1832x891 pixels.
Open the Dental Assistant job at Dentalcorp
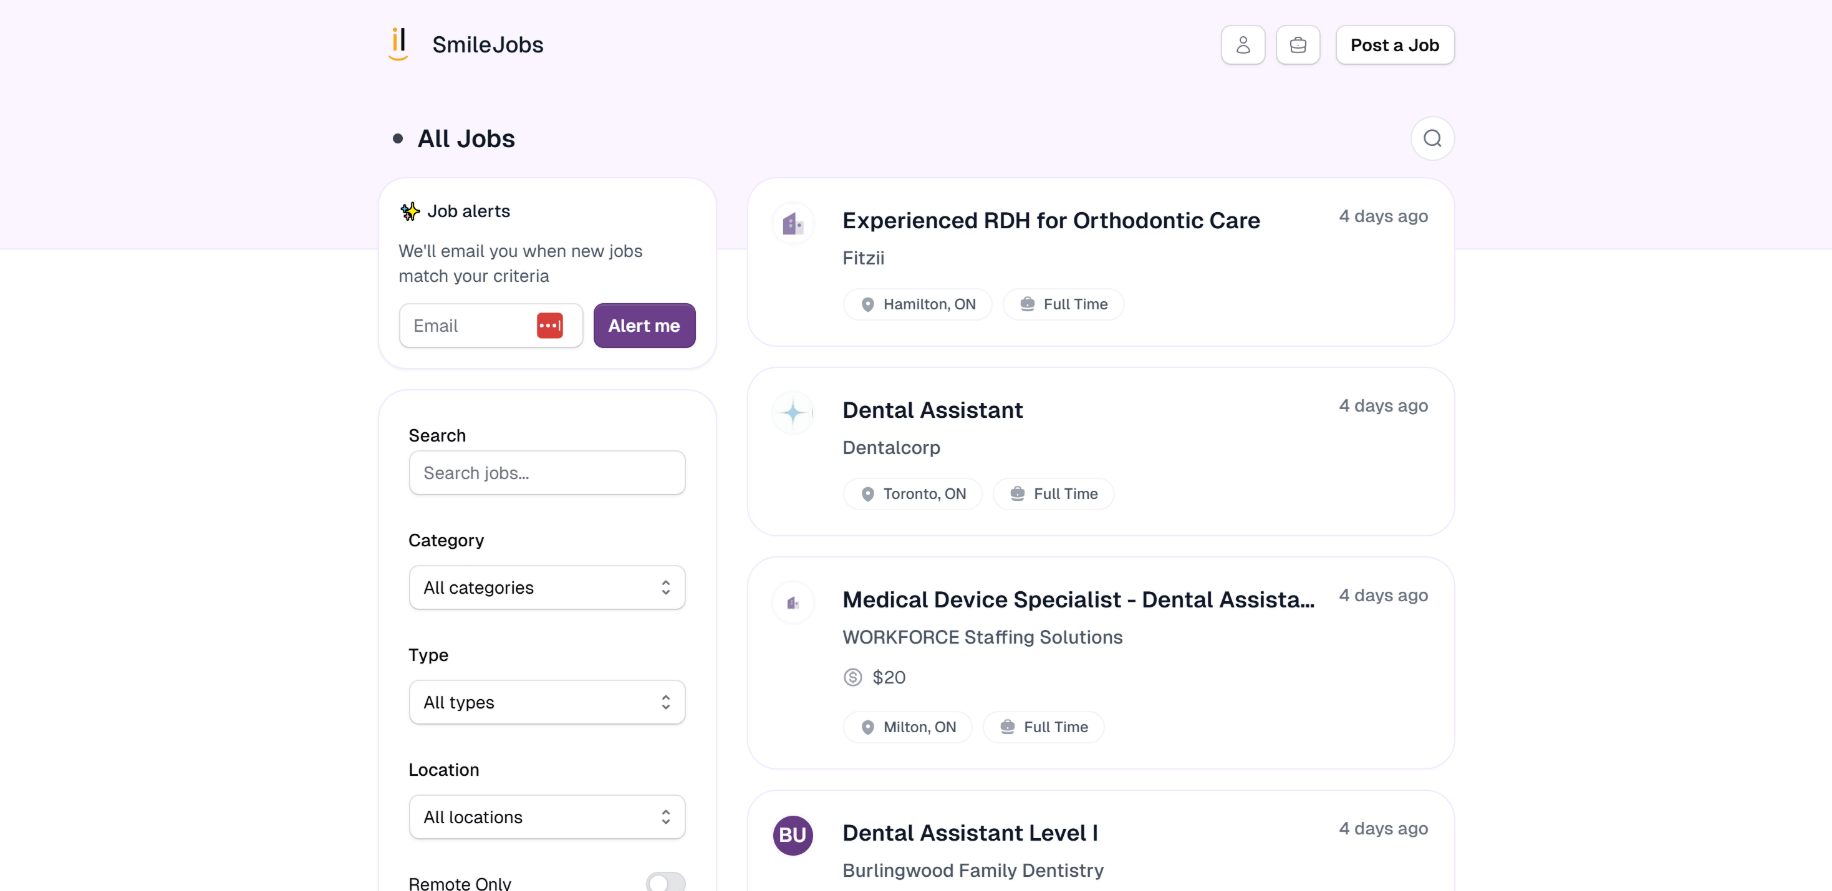point(932,411)
